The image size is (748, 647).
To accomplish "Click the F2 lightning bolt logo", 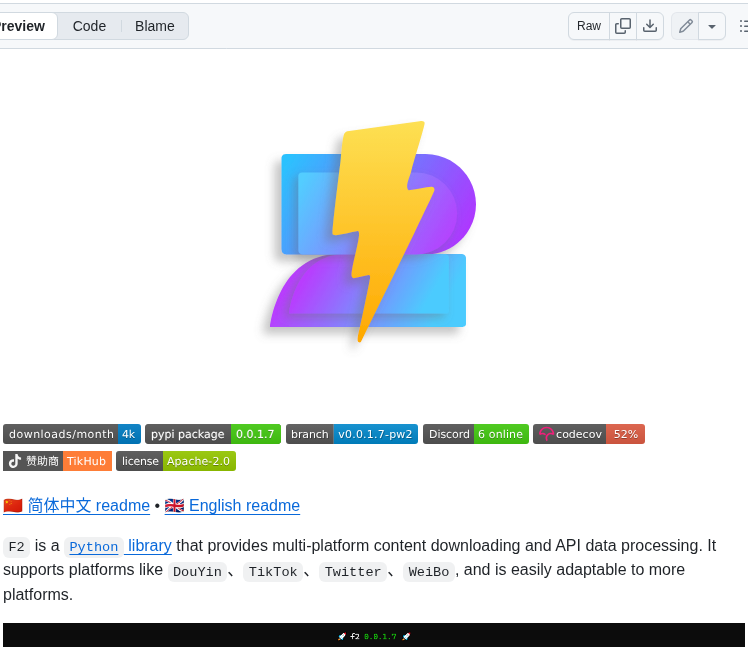I will (373, 232).
